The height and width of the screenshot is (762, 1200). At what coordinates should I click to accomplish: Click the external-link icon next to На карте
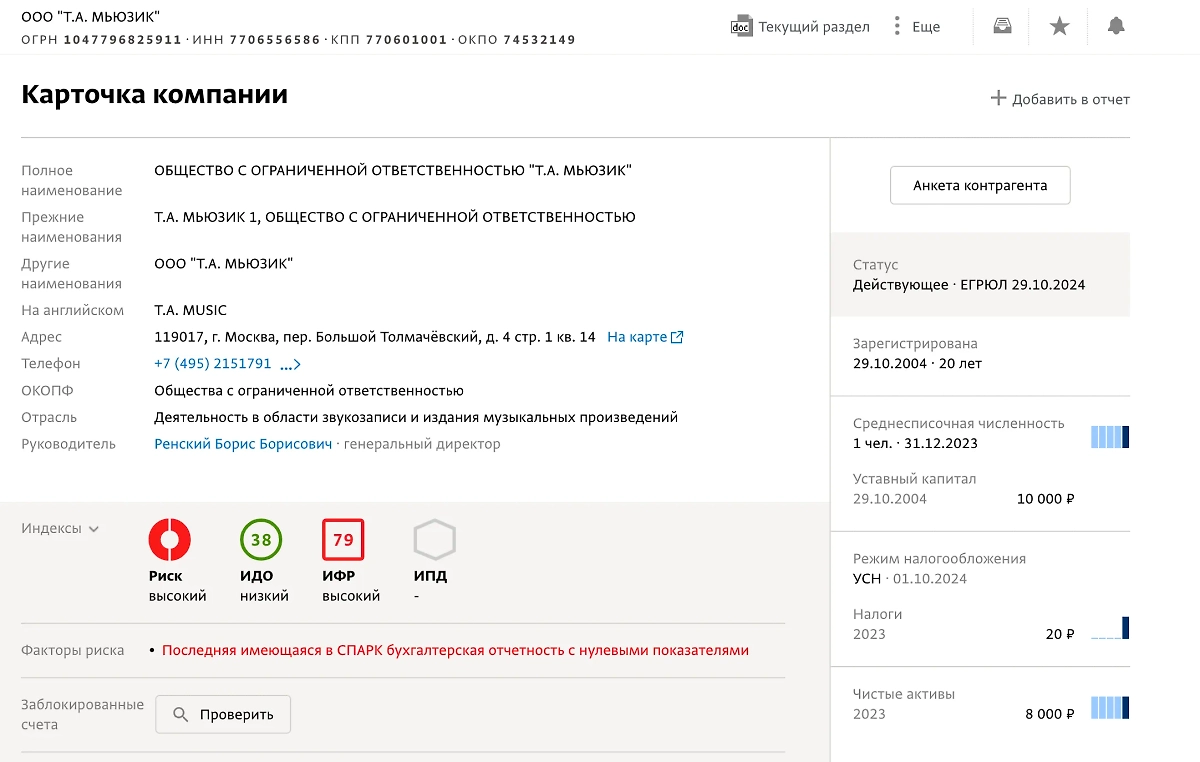tap(677, 336)
